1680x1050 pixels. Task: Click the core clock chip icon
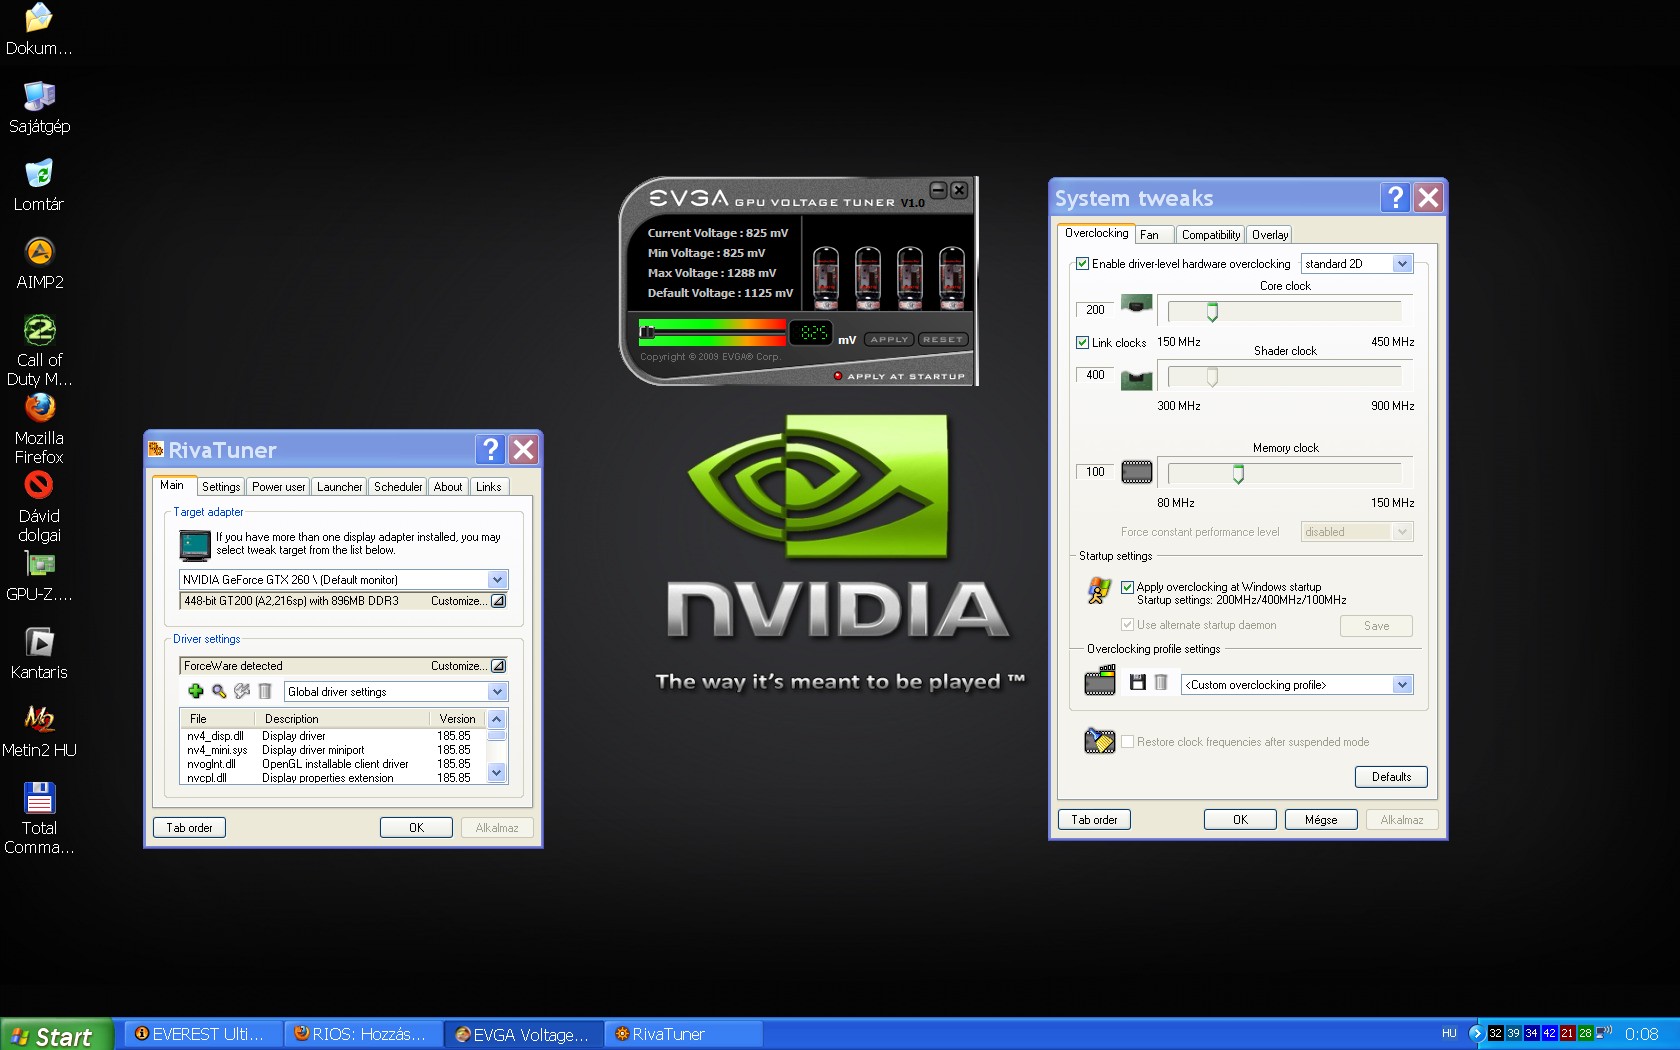click(x=1136, y=304)
